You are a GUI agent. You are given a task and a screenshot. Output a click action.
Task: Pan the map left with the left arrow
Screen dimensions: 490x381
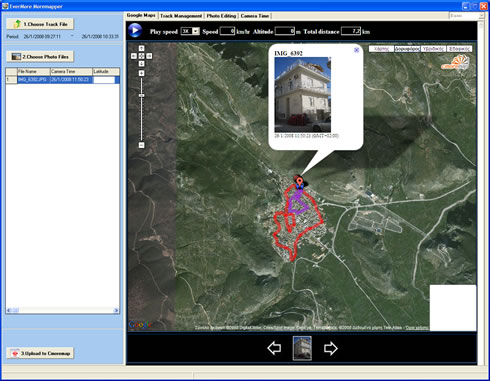[x=134, y=56]
